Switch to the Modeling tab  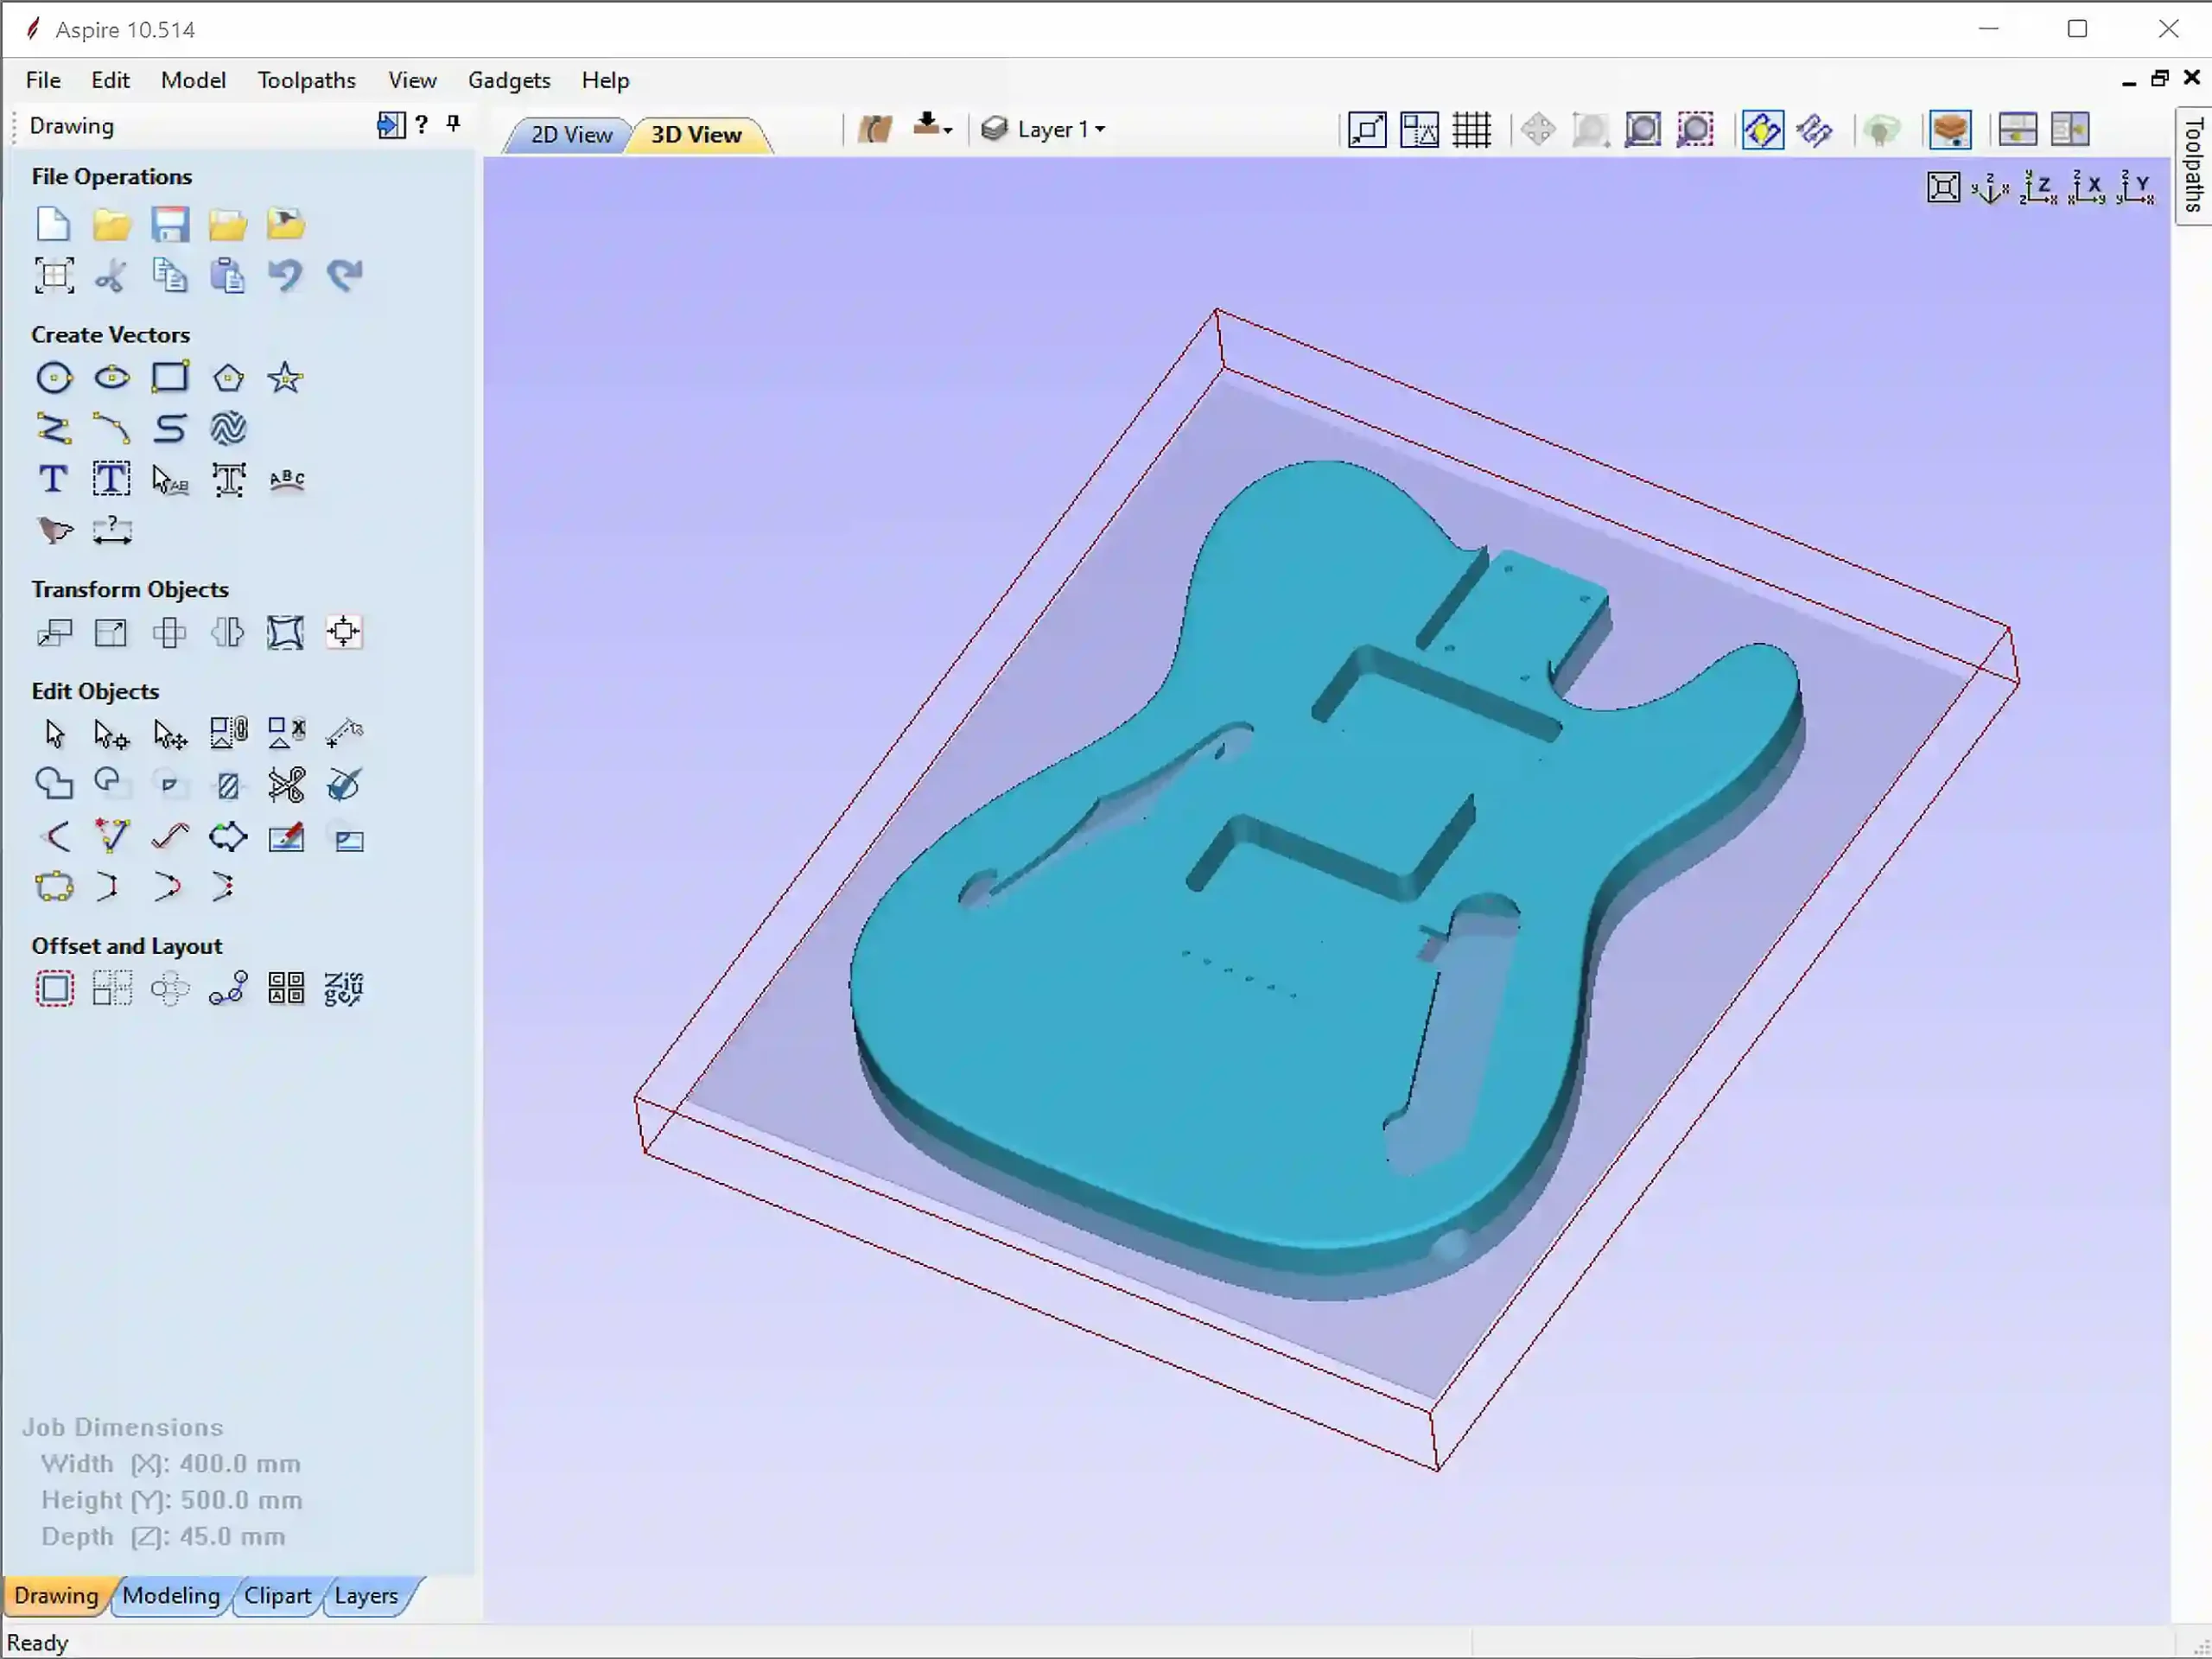(171, 1595)
